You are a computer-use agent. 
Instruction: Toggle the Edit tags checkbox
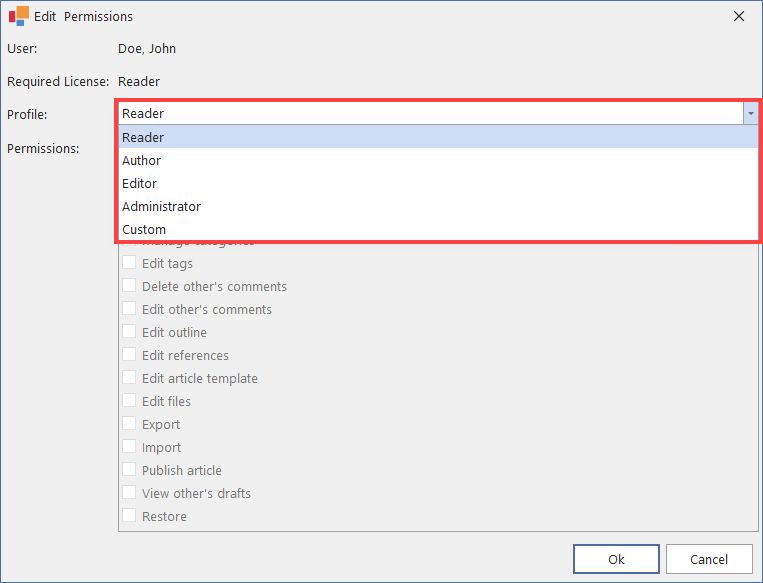(130, 264)
